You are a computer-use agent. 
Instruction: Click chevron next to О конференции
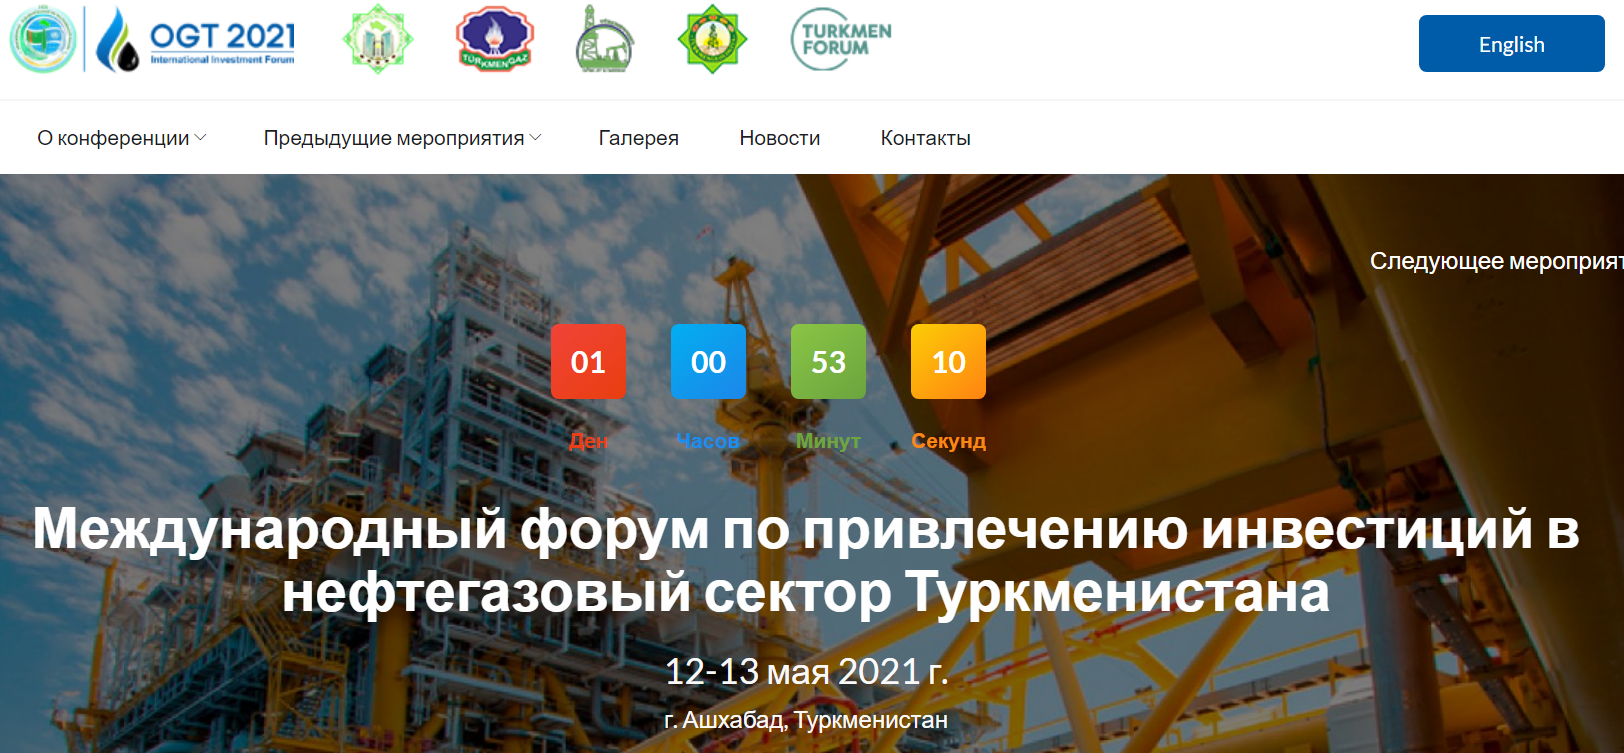click(201, 138)
